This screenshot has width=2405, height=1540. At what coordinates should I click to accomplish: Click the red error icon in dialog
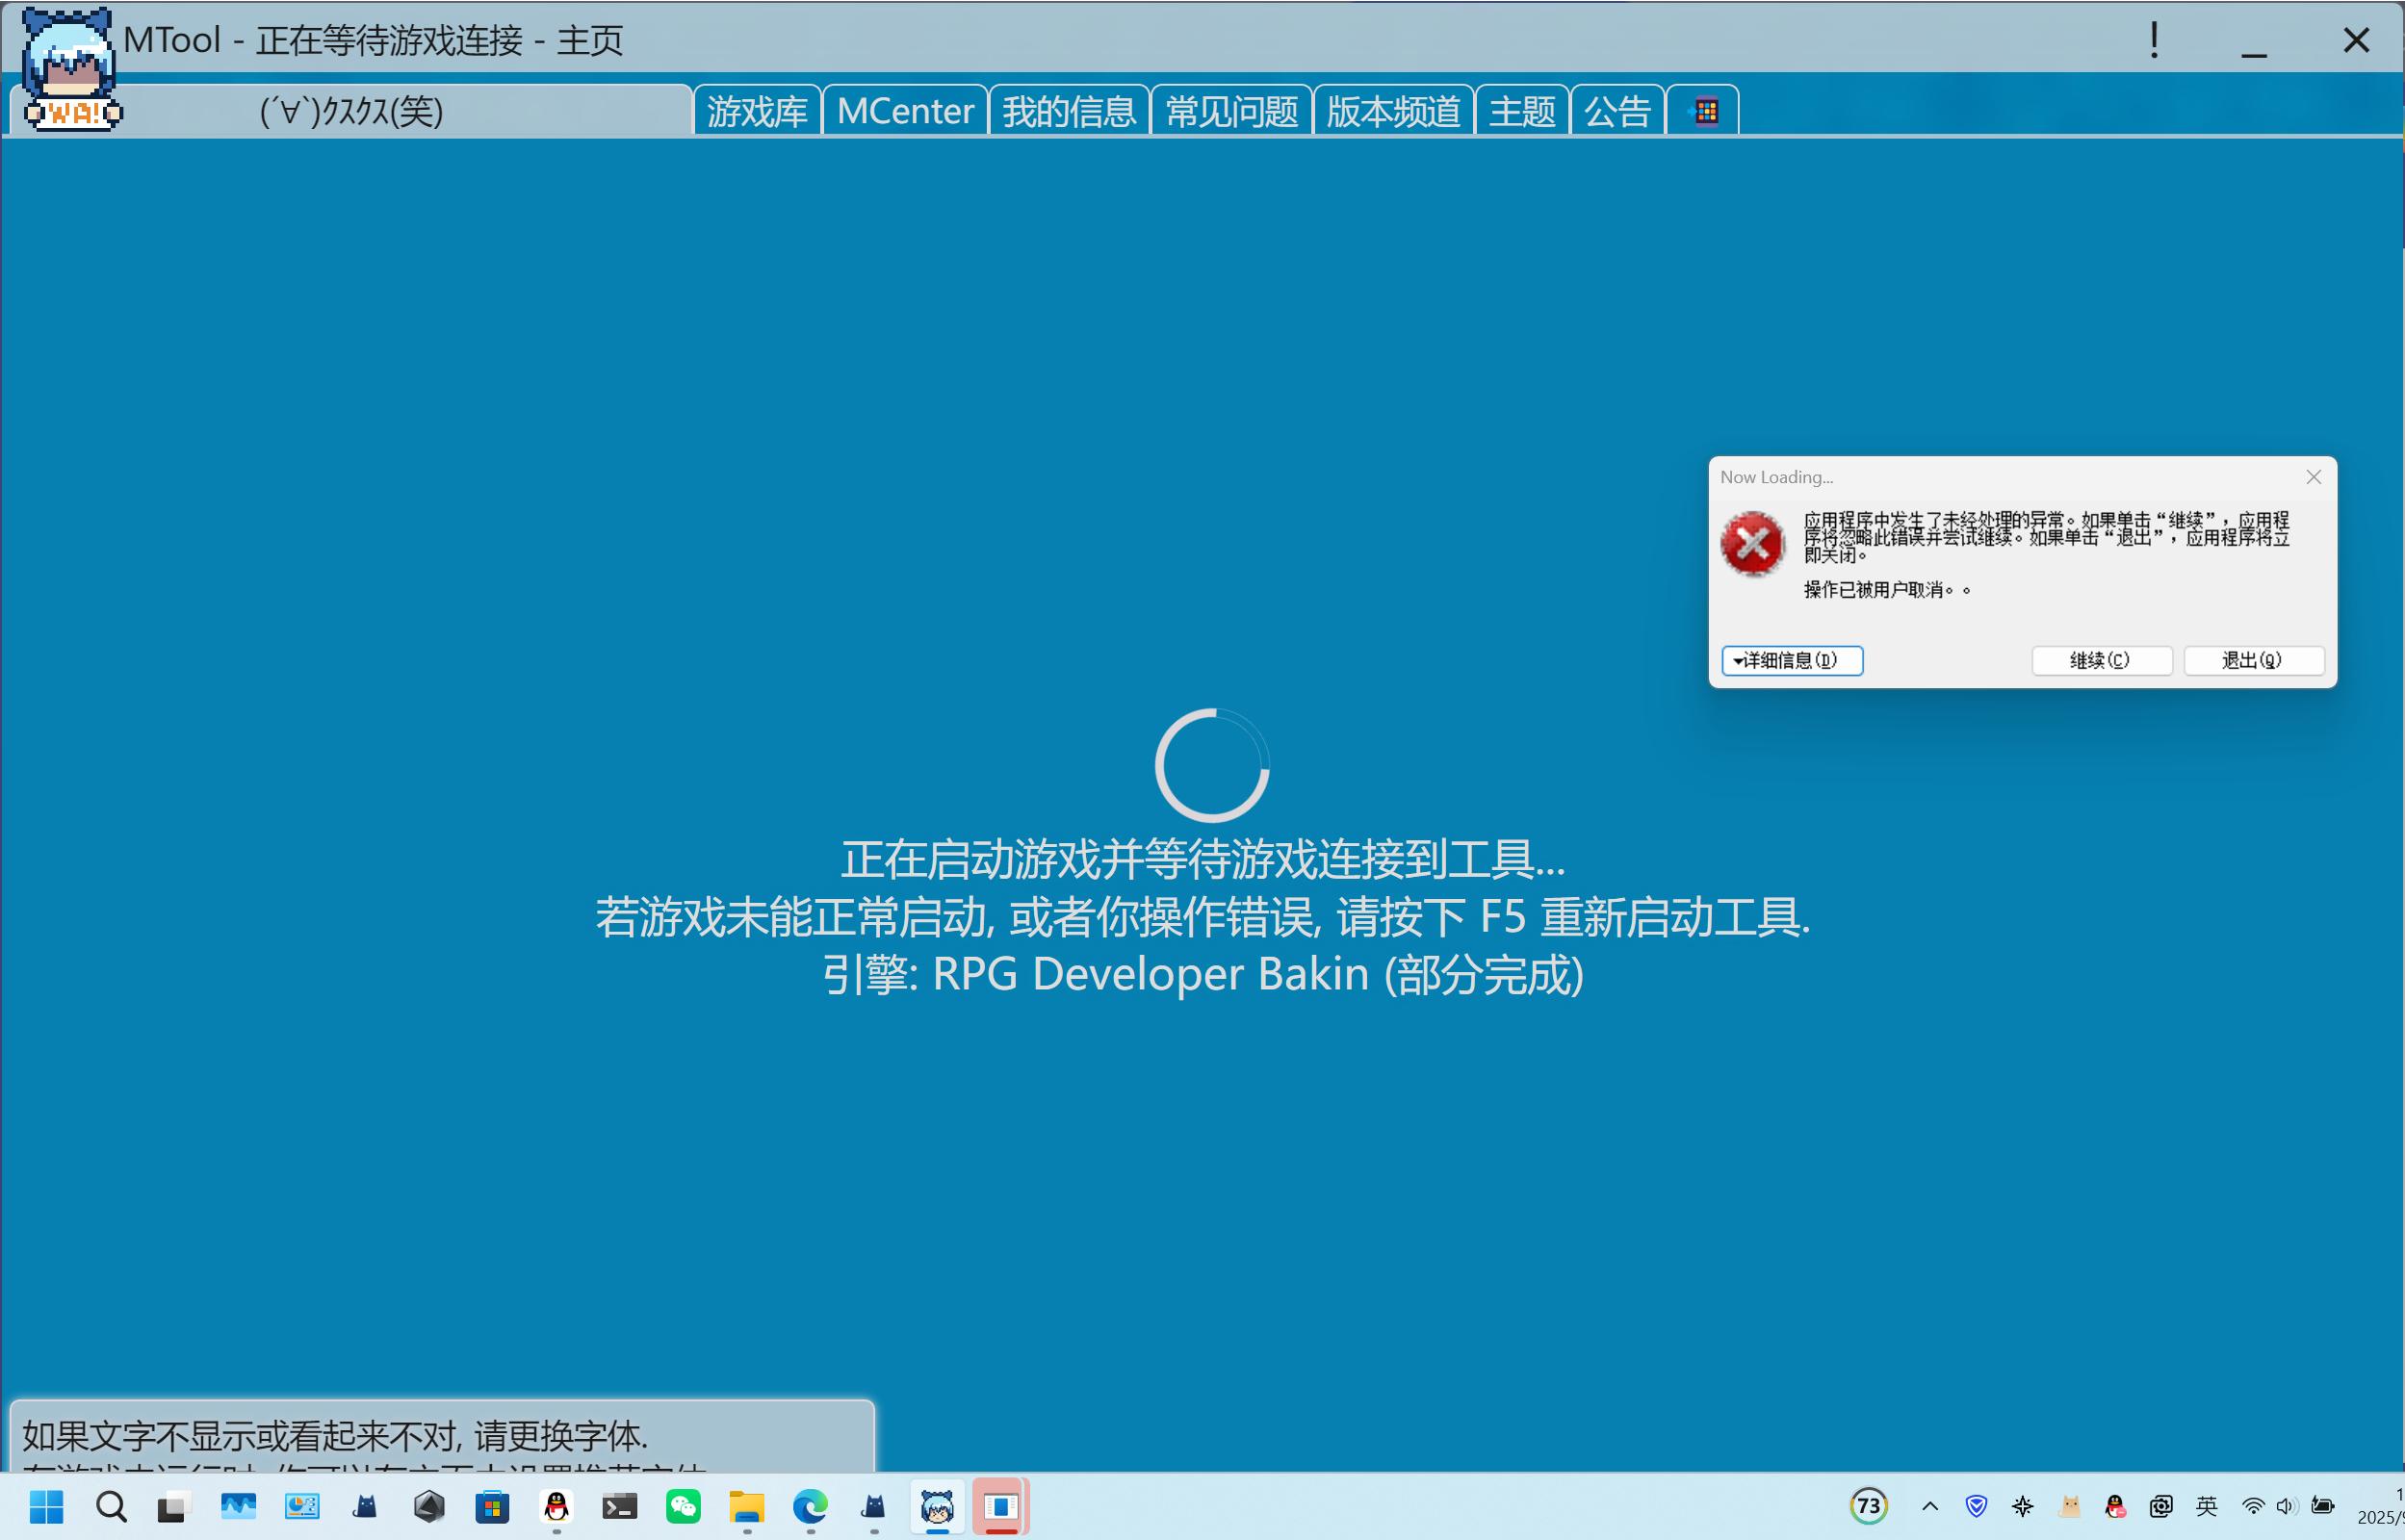pyautogui.click(x=1752, y=544)
